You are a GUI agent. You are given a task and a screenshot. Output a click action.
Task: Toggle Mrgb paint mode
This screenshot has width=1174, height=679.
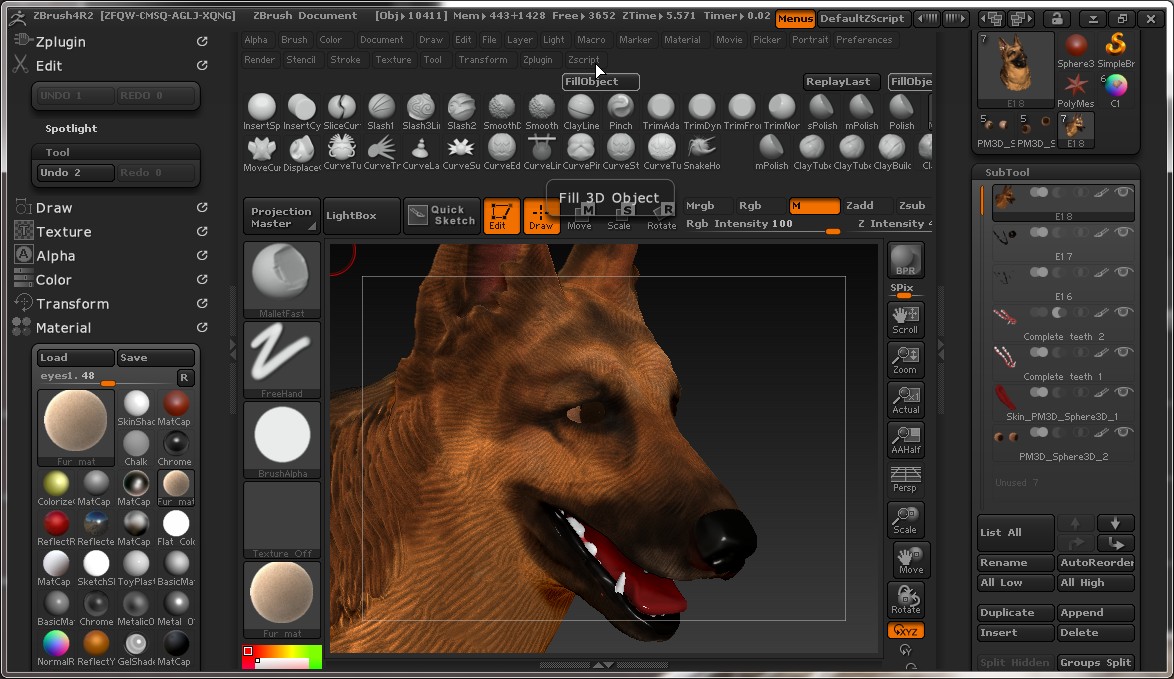tap(700, 205)
